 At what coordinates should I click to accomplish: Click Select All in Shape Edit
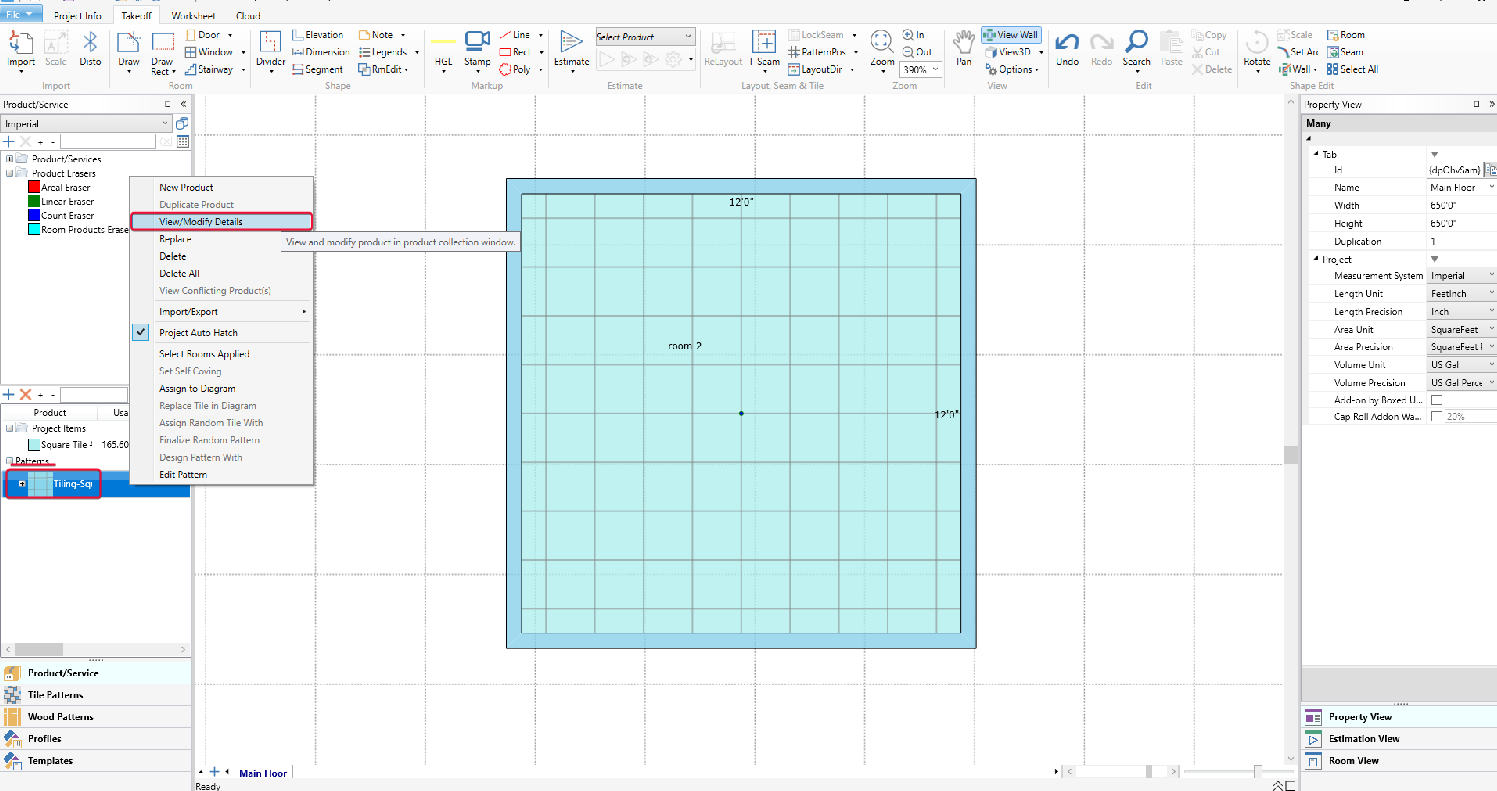coord(1352,69)
